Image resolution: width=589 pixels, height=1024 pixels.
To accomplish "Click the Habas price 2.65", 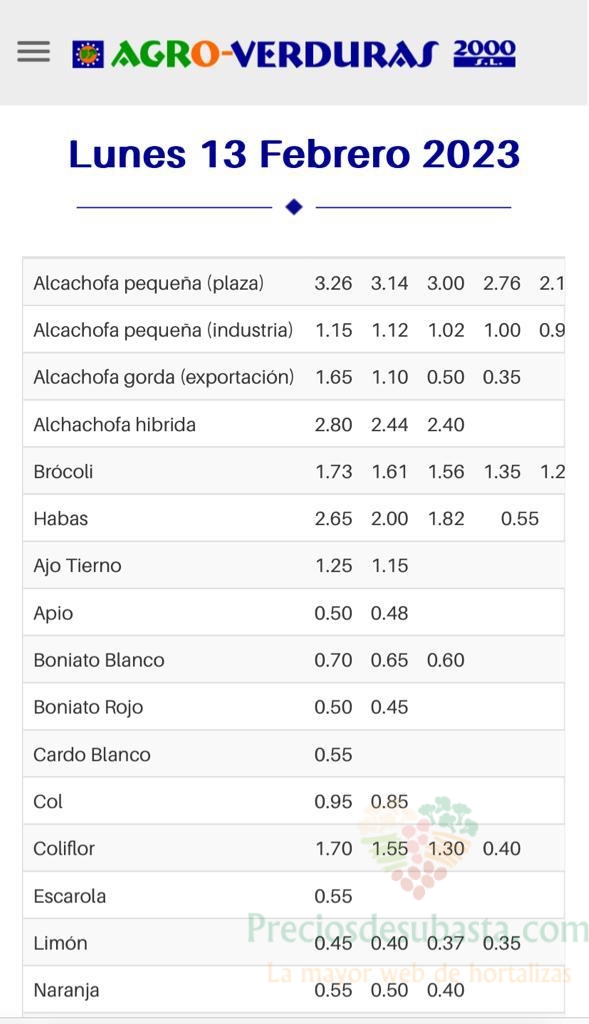I will tap(334, 519).
